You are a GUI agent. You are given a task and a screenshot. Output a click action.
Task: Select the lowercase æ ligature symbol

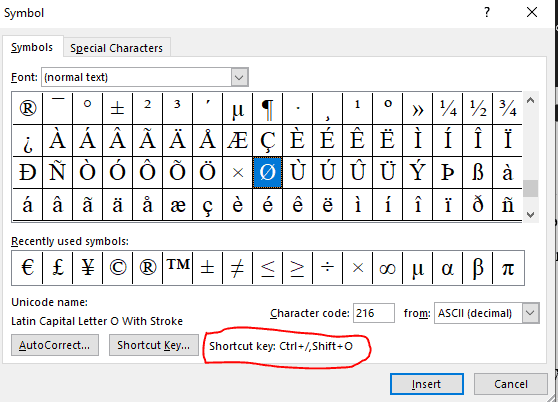pos(178,205)
